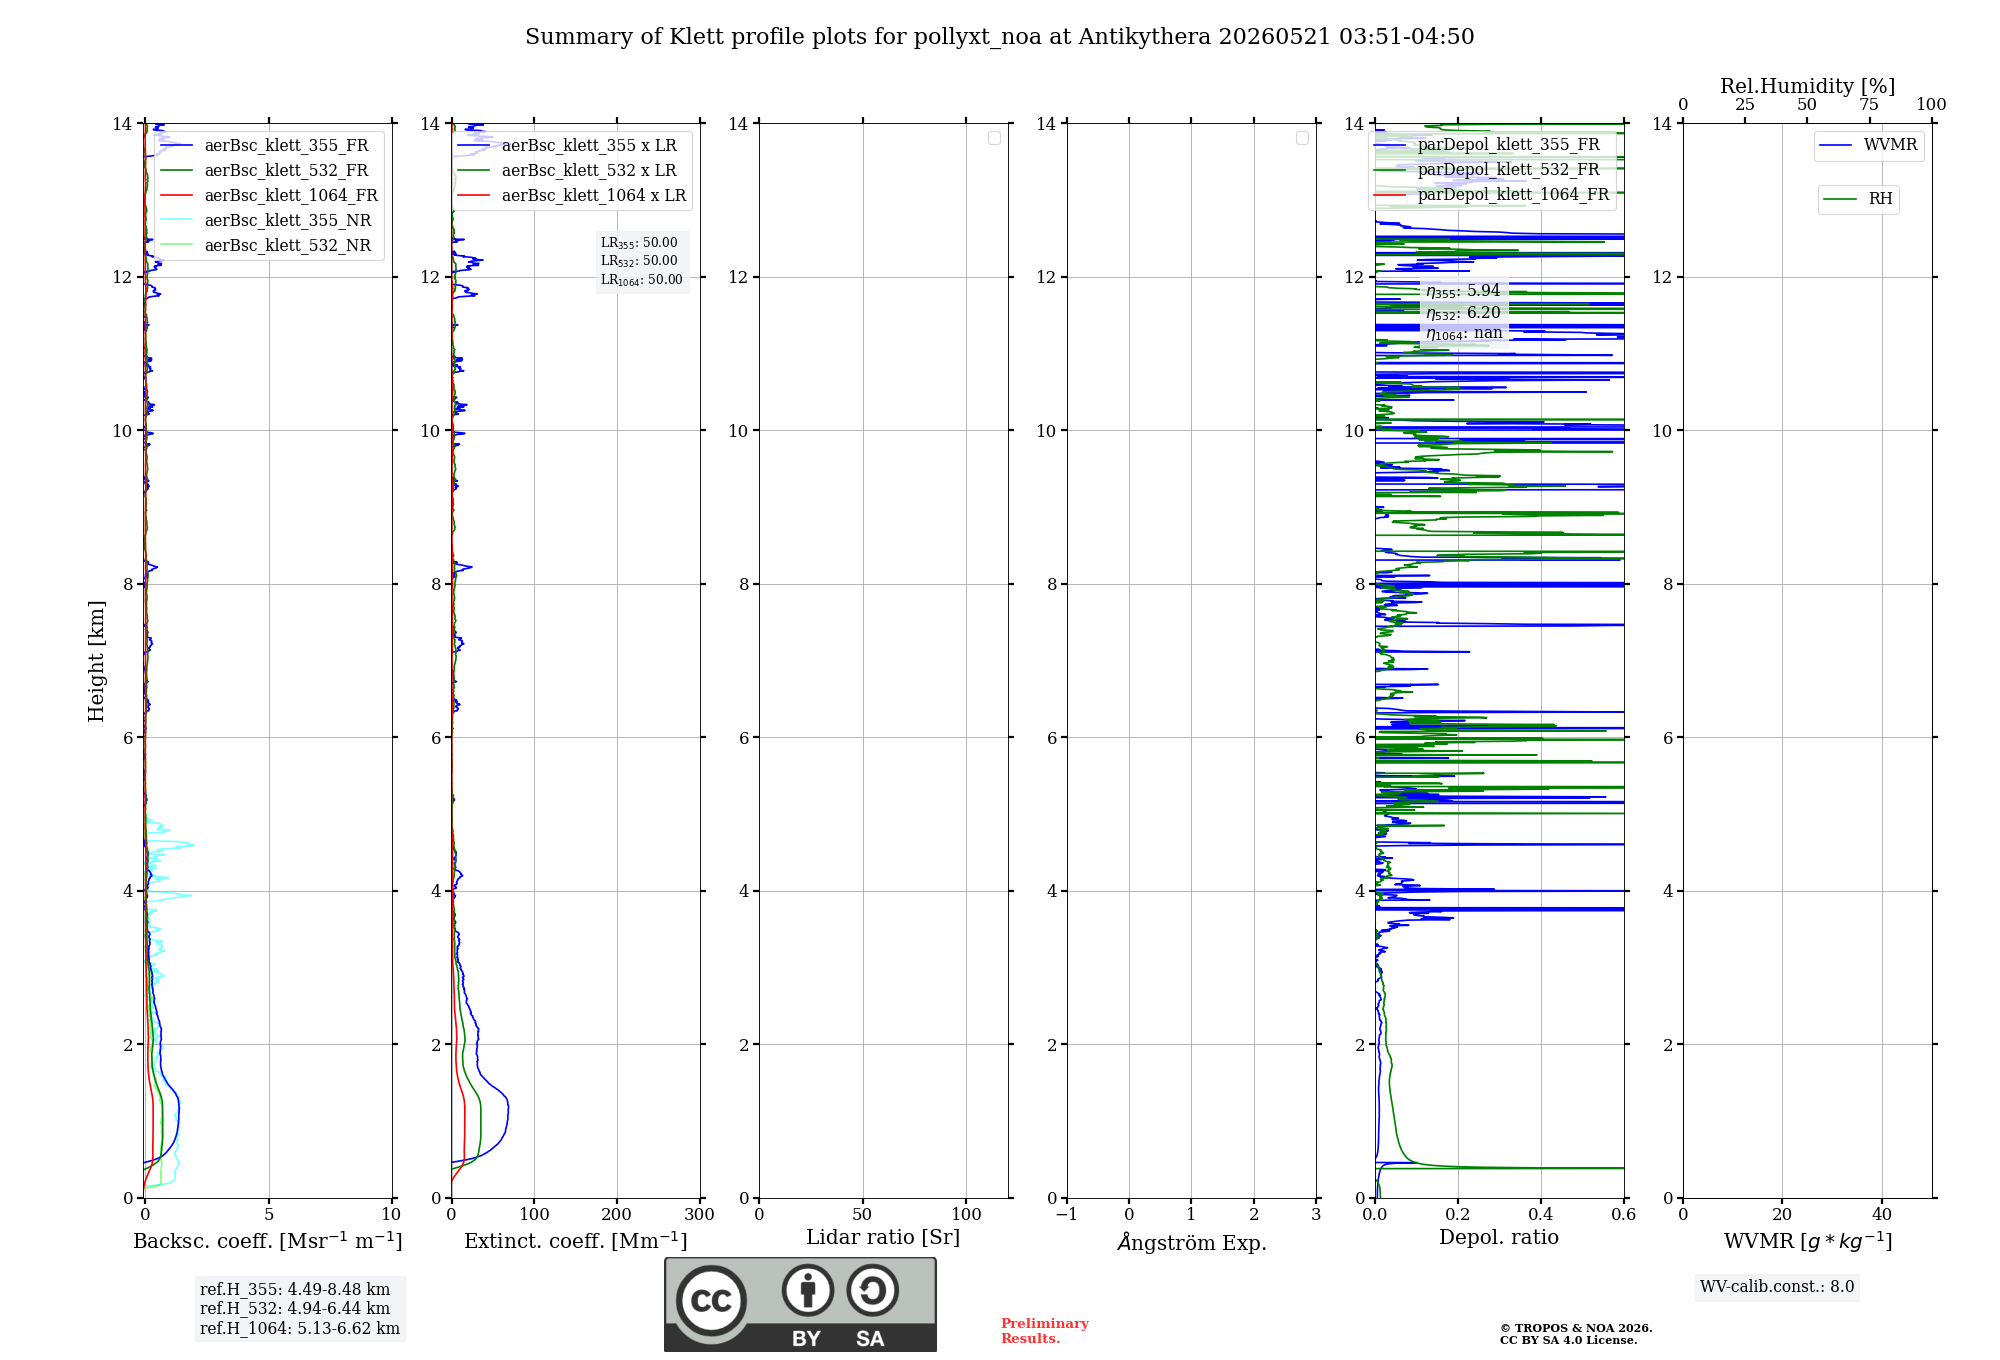The image size is (2000, 1360).
Task: Click the 300 tick on Extinct. coeff. axis
Action: click(x=699, y=1215)
